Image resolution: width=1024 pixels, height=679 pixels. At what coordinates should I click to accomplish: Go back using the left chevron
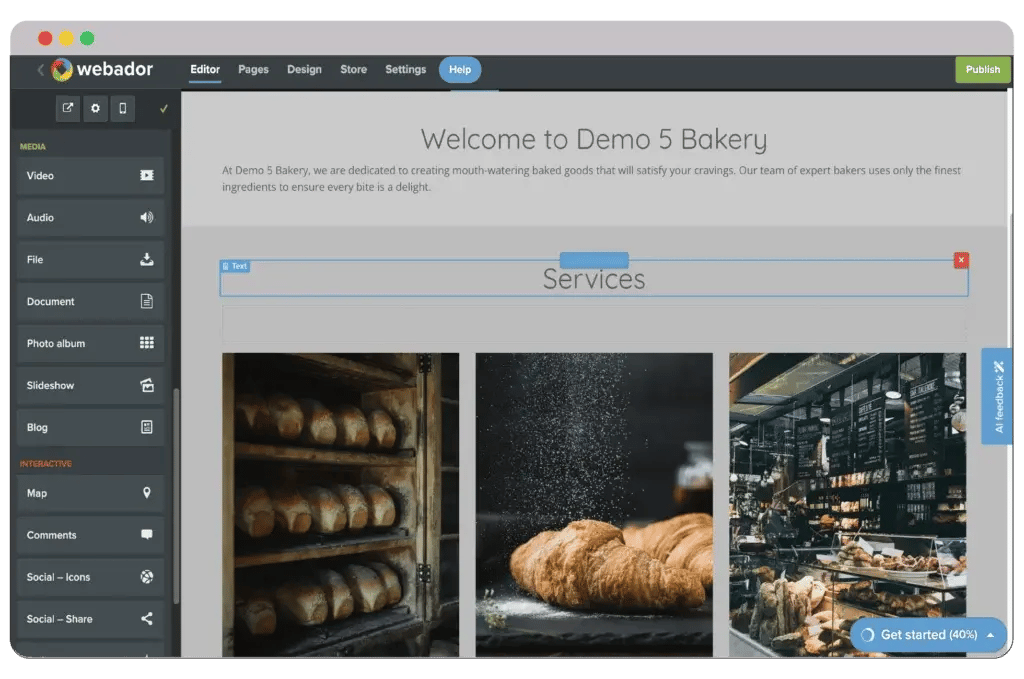point(41,70)
